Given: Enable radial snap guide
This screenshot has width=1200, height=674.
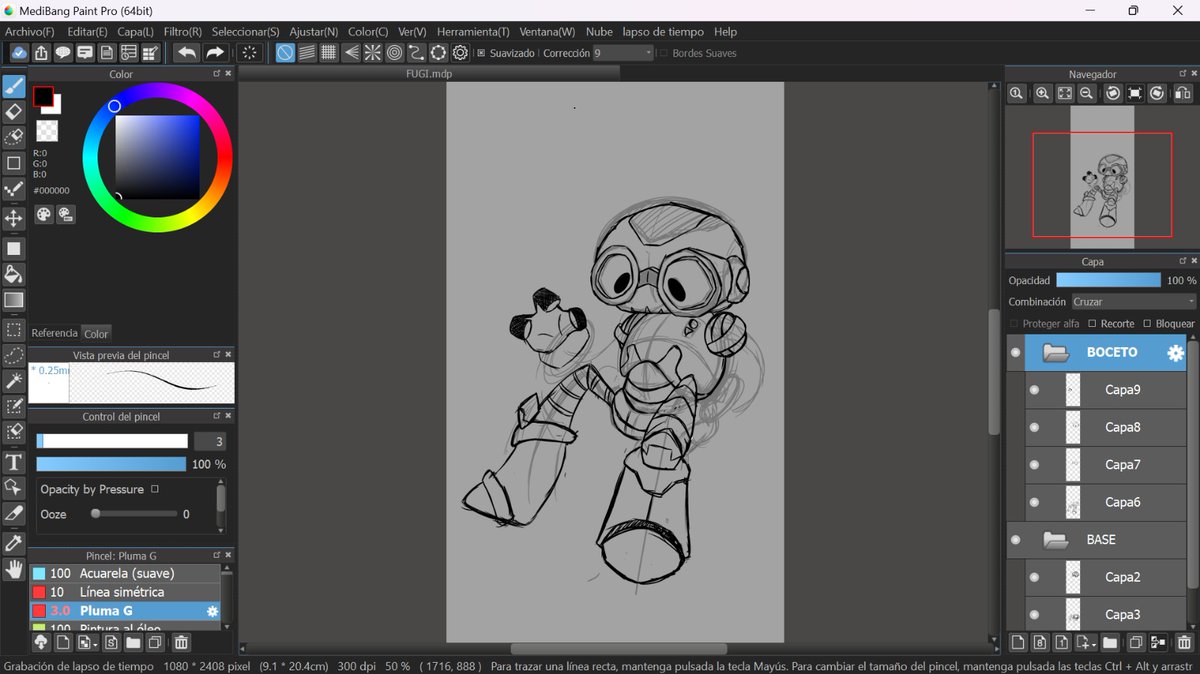Looking at the screenshot, I should (373, 53).
